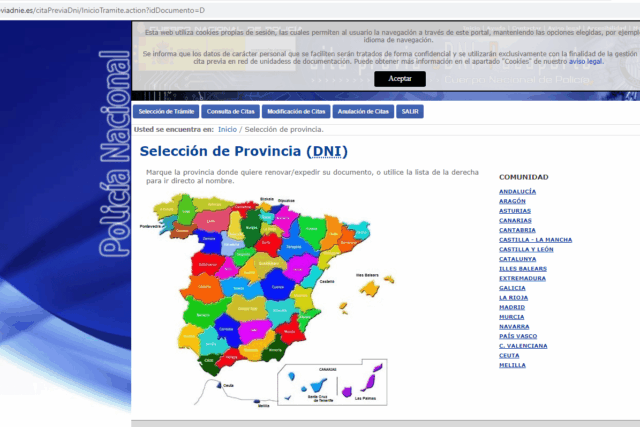Pick dark green Almería province on map
The height and width of the screenshot is (427, 640).
point(274,350)
